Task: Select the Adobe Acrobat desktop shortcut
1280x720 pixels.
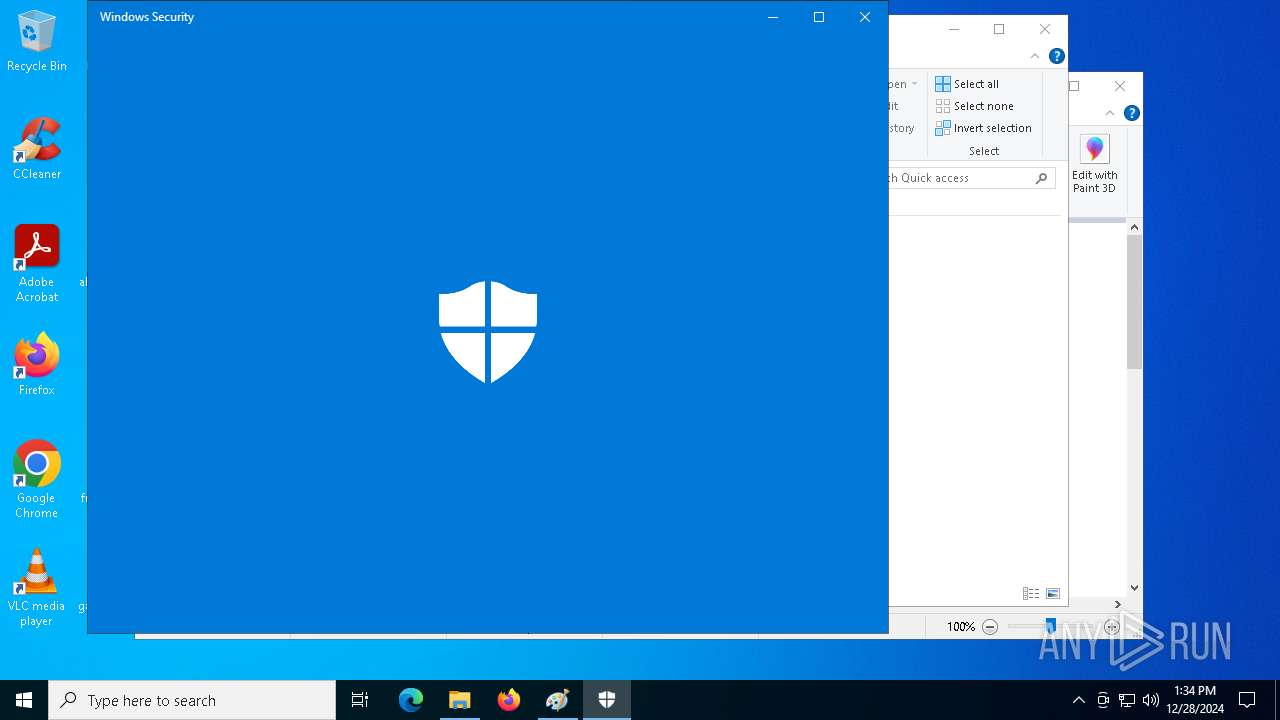Action: [37, 264]
